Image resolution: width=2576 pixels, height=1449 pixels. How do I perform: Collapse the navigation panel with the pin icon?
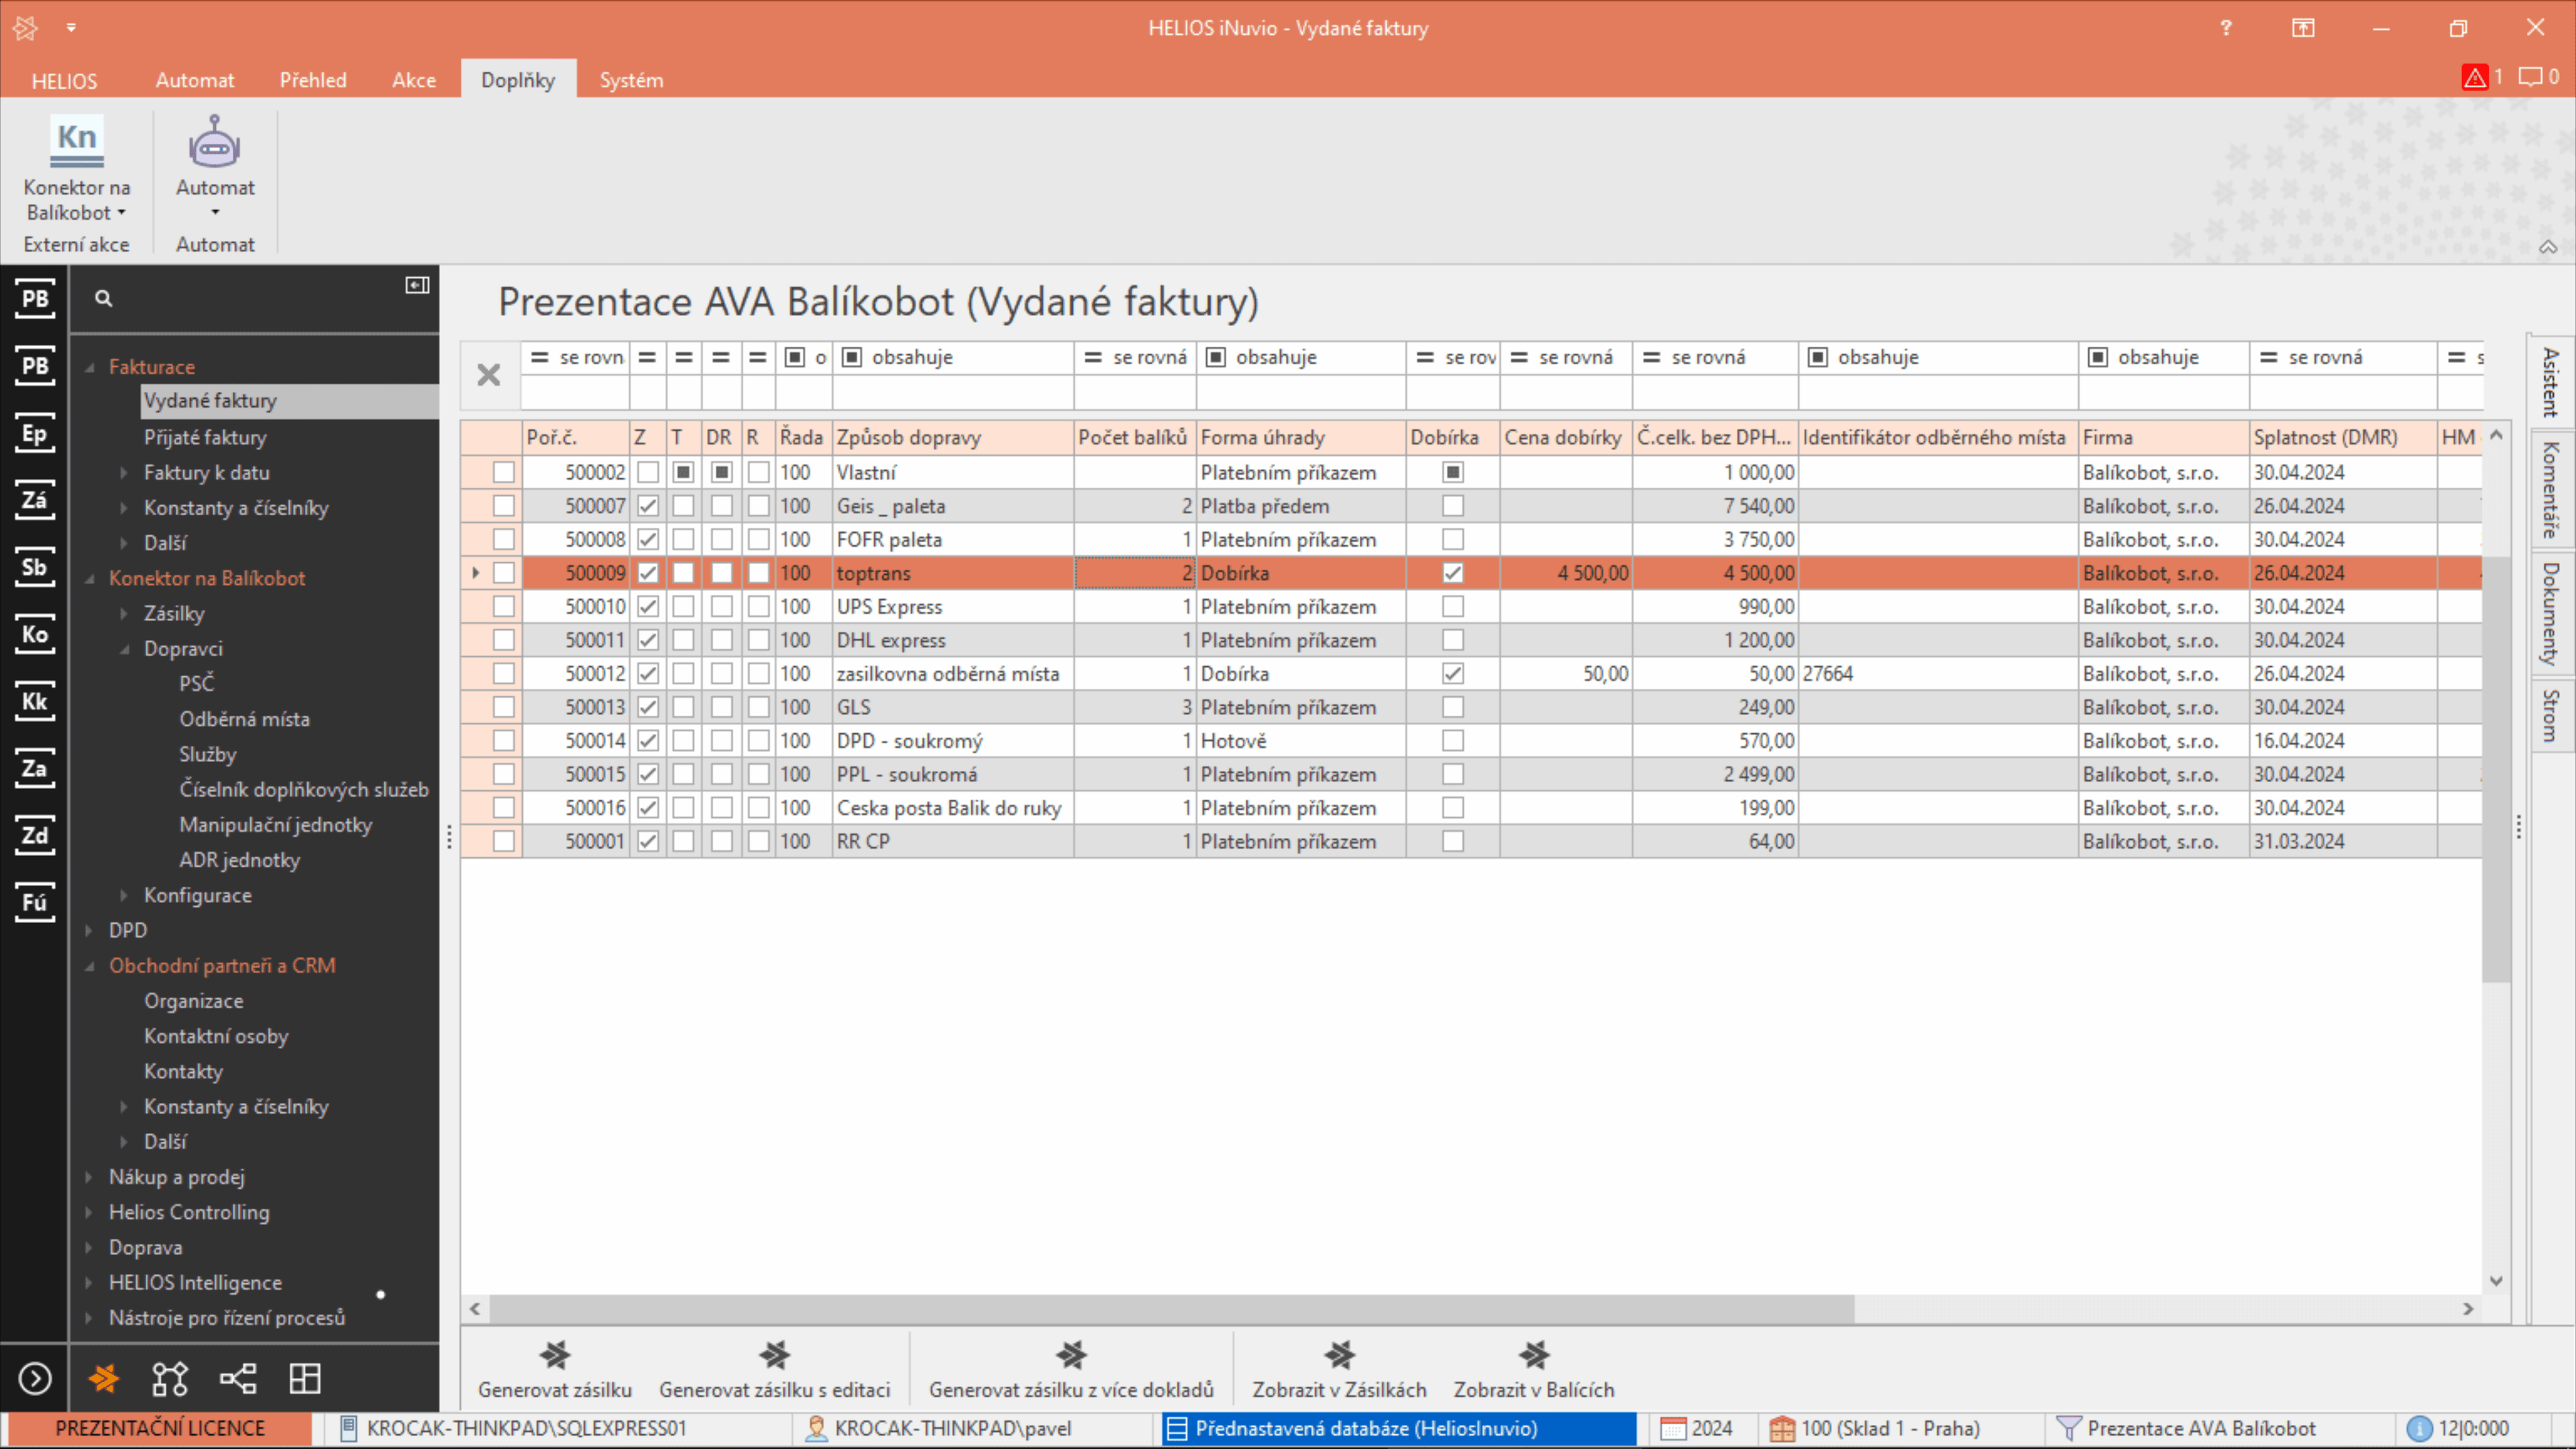(417, 286)
